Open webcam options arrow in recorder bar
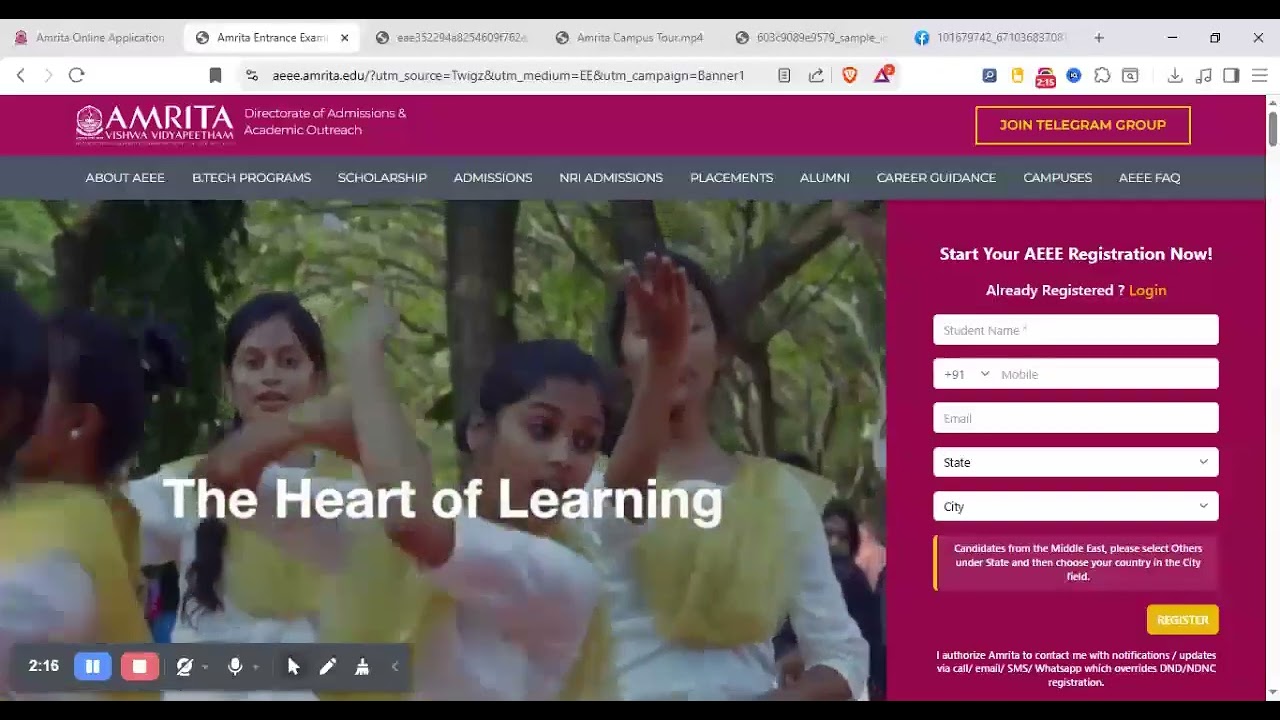Viewport: 1280px width, 720px height. click(x=205, y=667)
